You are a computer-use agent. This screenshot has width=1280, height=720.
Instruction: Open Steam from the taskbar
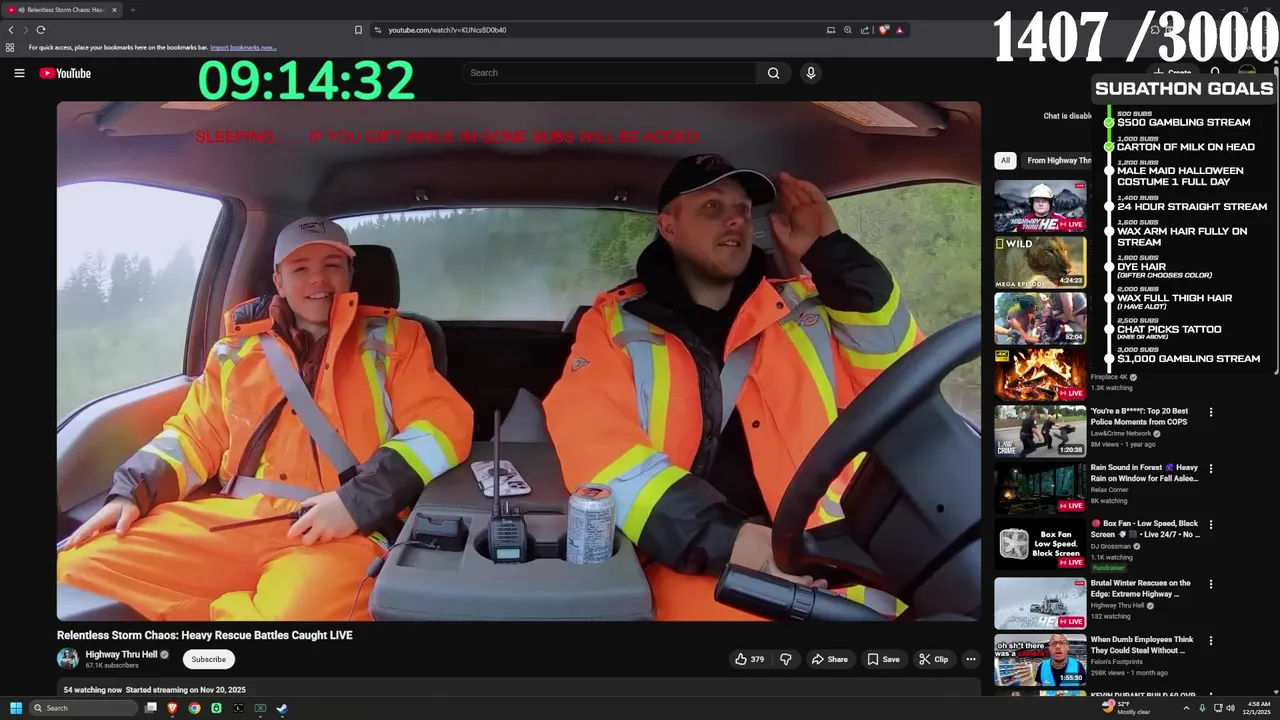(282, 708)
